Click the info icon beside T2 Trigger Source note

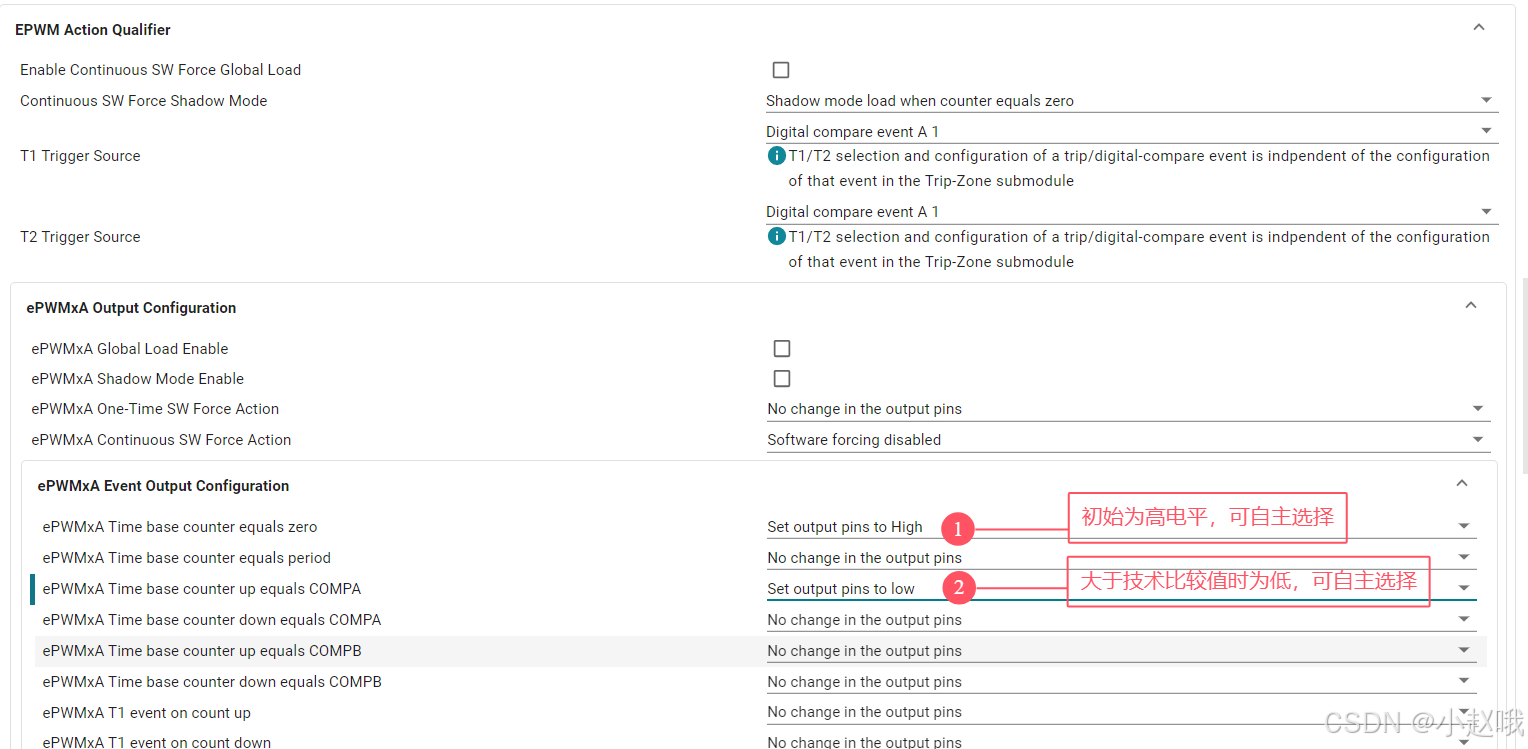click(776, 237)
